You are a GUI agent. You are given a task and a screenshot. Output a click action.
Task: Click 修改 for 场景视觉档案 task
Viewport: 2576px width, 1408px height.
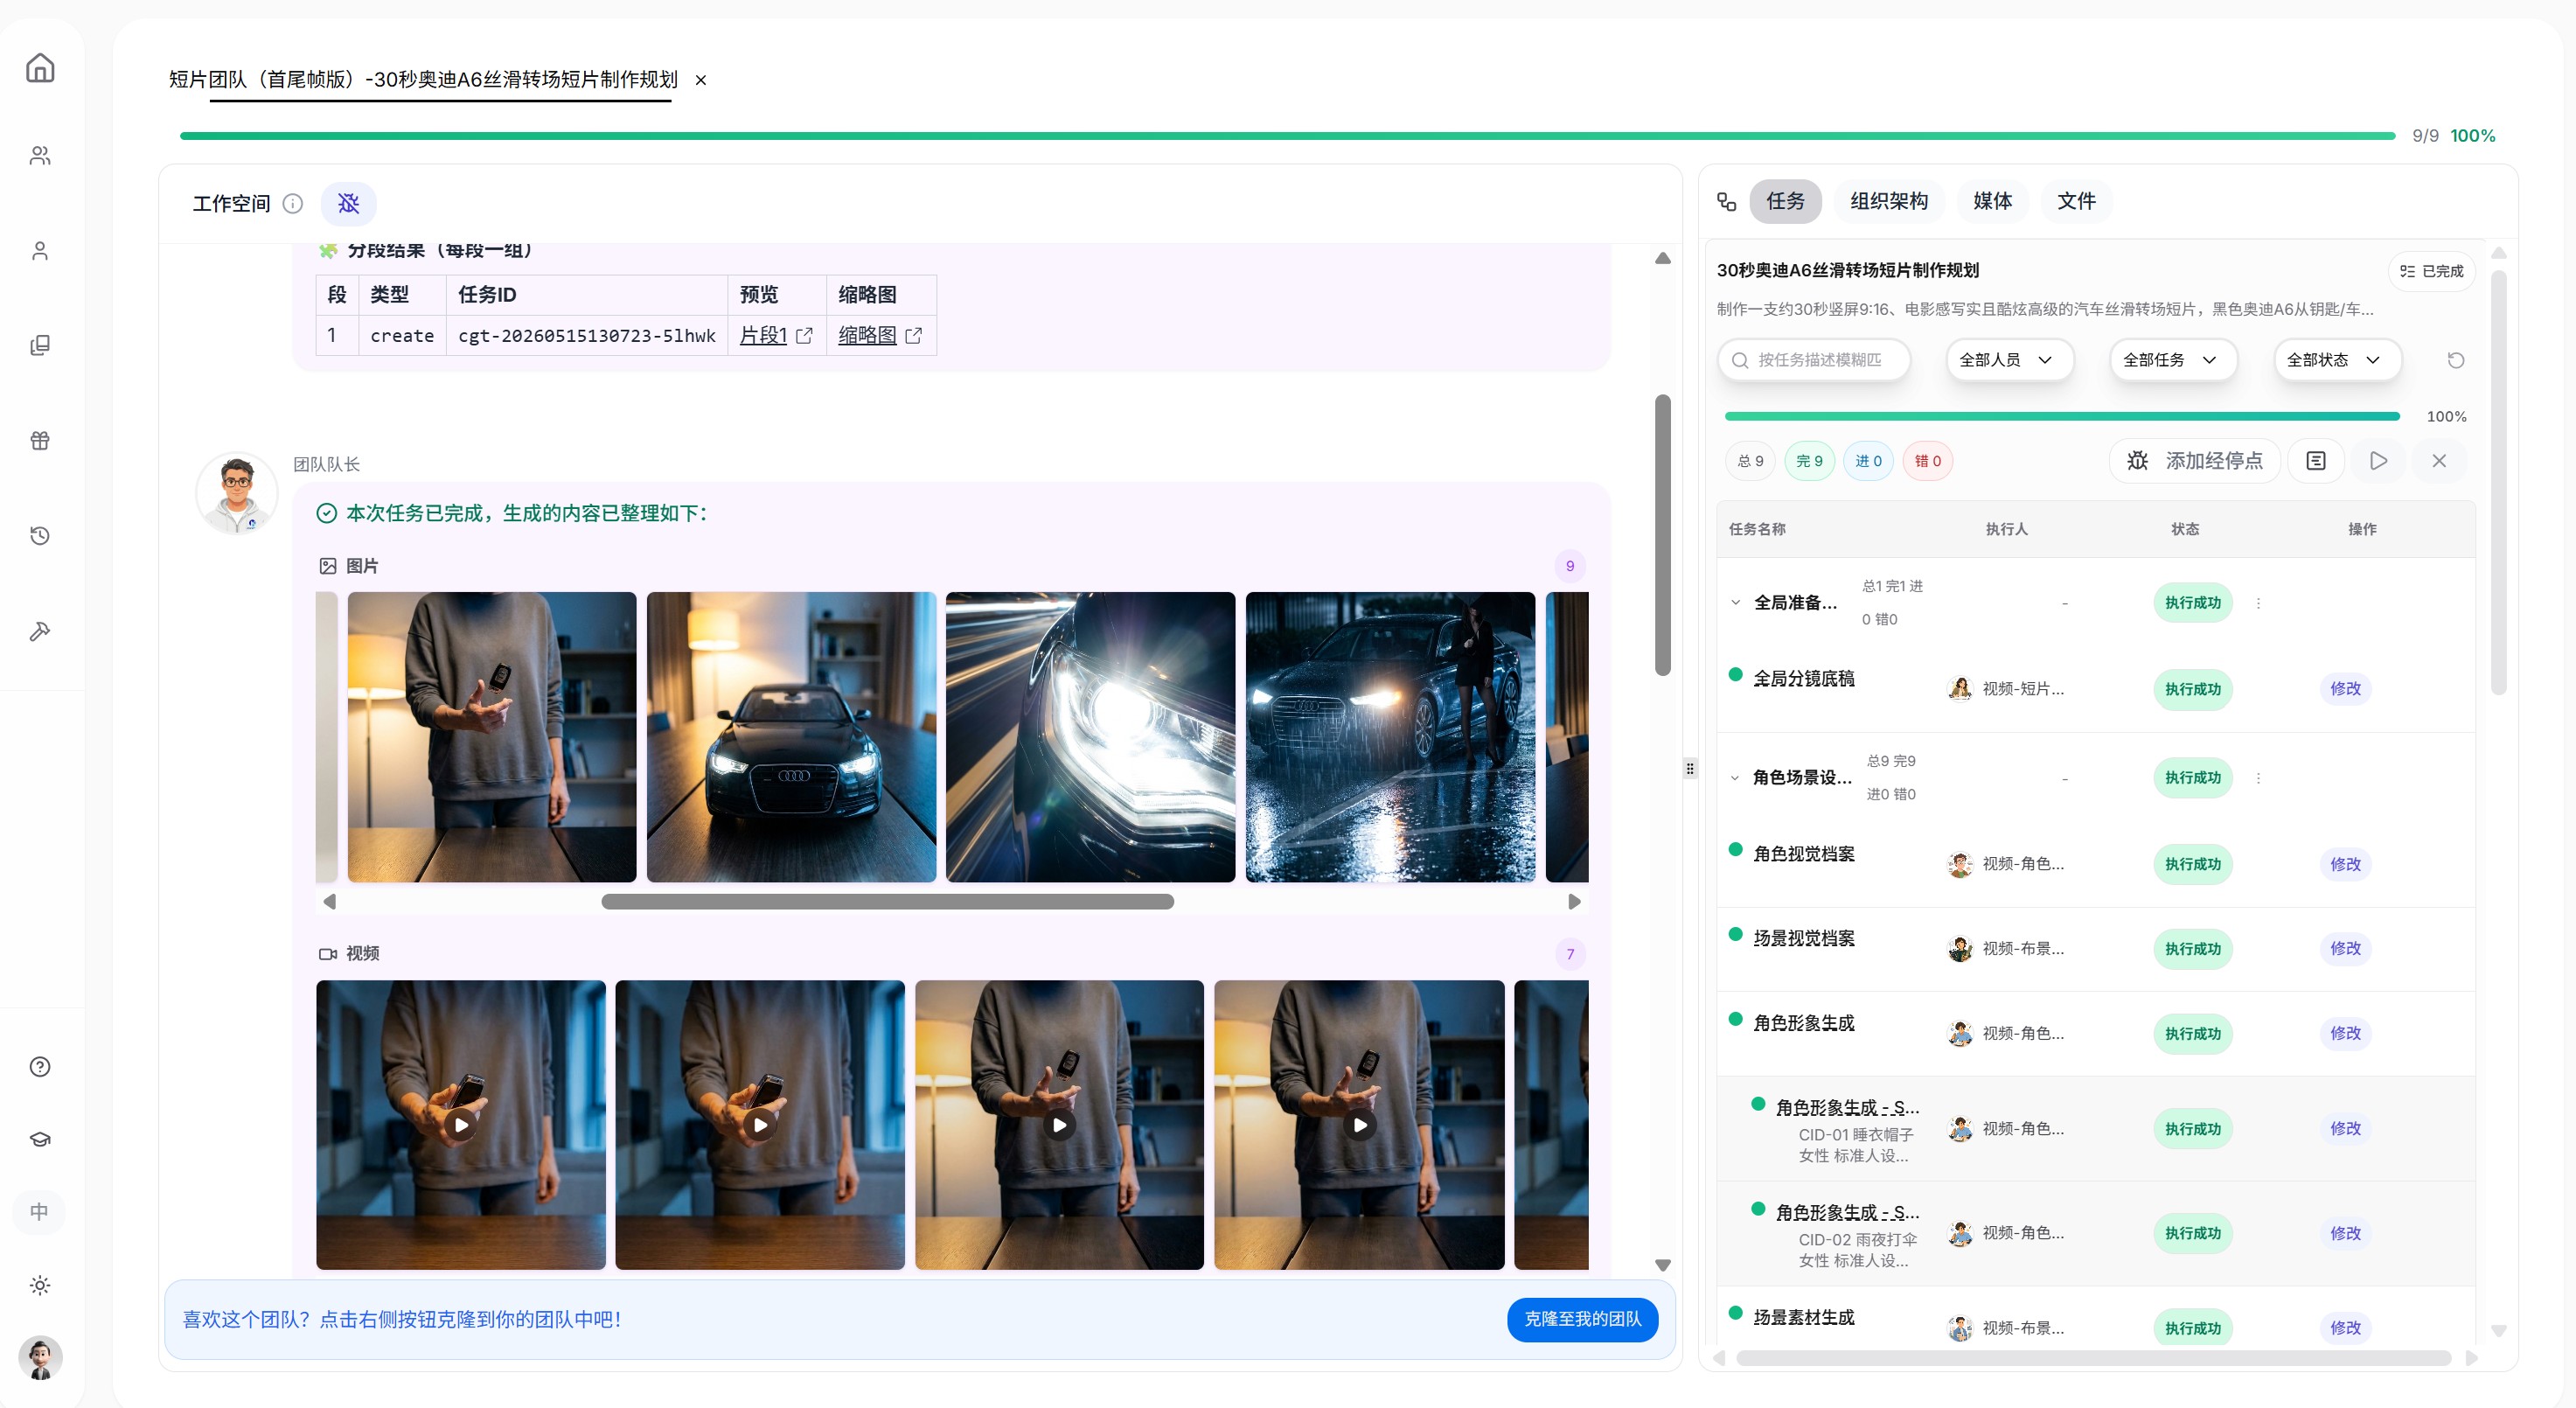pos(2345,948)
